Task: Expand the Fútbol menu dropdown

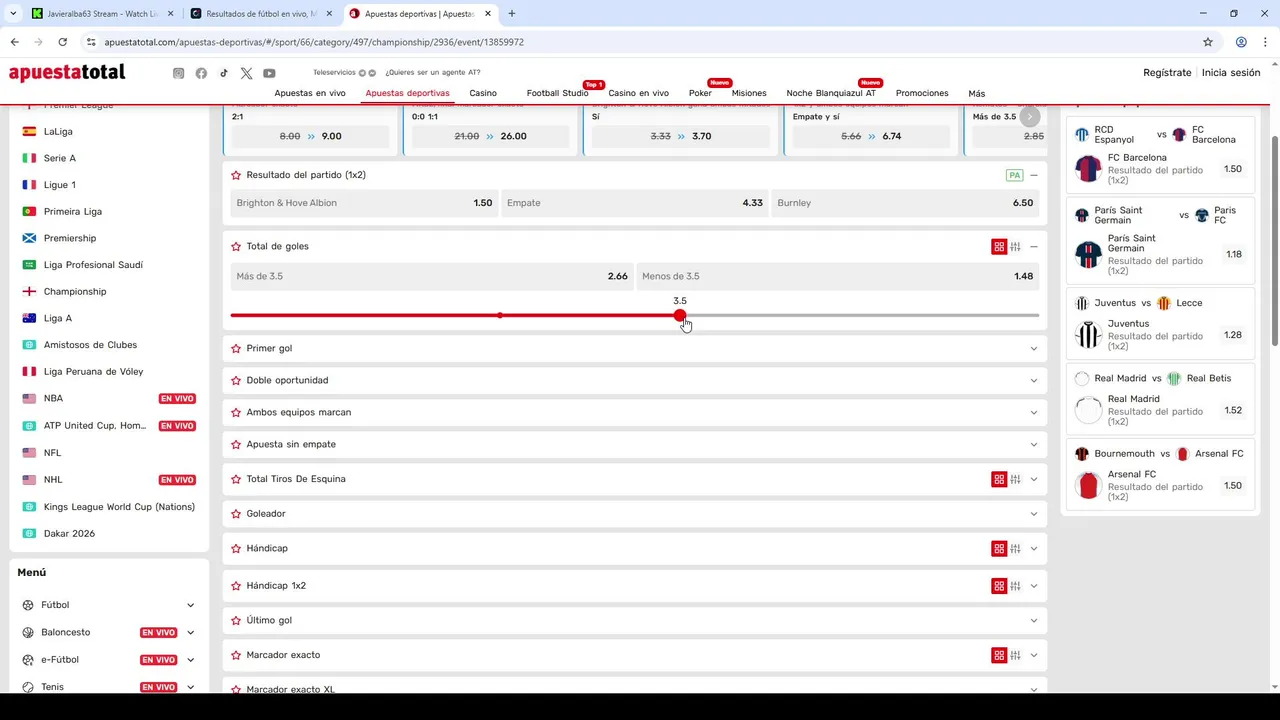Action: click(190, 605)
